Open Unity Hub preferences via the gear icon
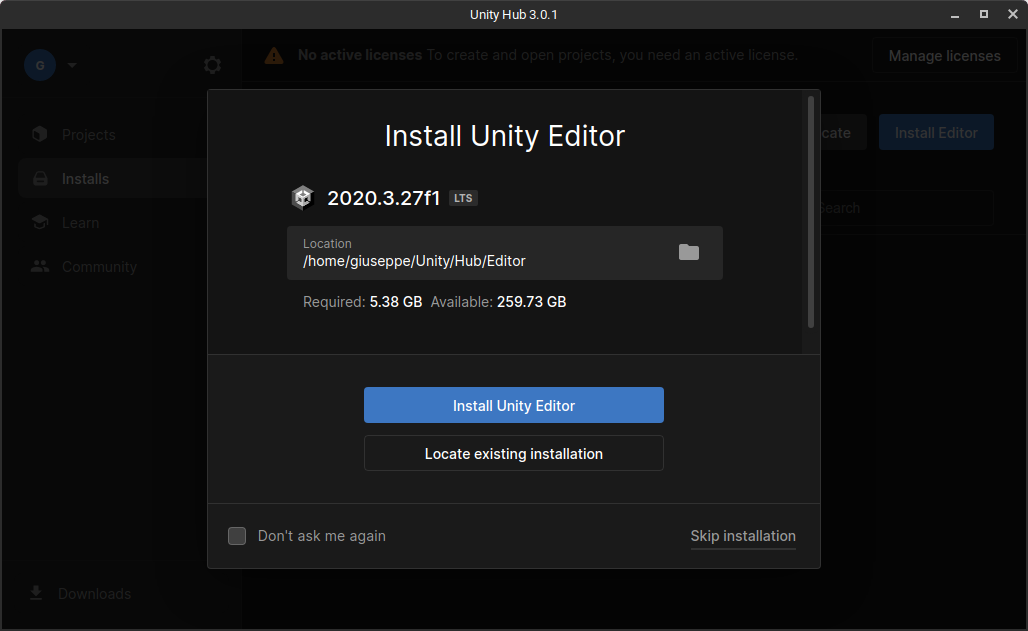This screenshot has height=631, width=1028. (212, 64)
